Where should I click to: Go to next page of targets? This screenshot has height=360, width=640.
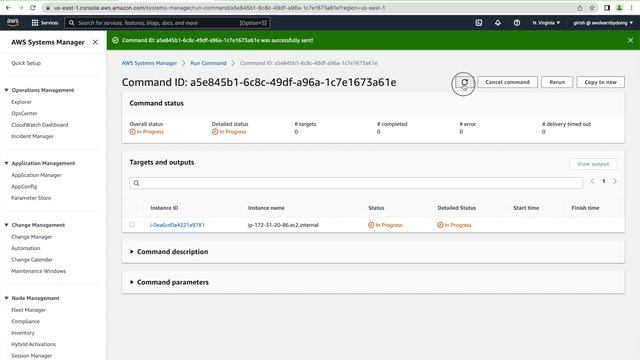[615, 181]
